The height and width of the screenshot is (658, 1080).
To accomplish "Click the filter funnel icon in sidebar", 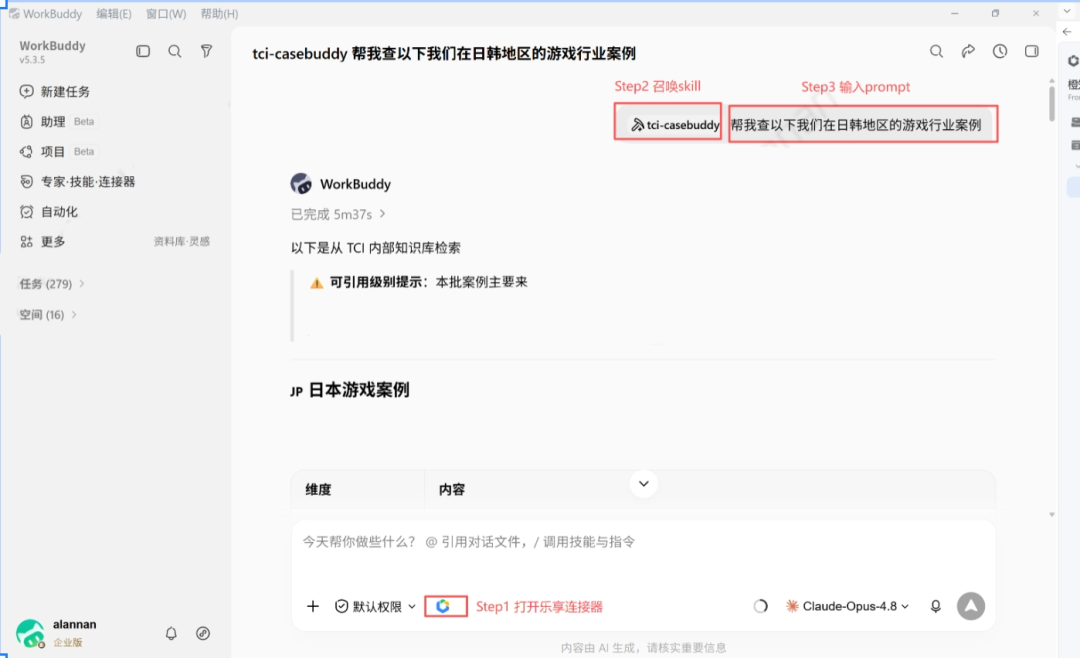I will coord(207,51).
